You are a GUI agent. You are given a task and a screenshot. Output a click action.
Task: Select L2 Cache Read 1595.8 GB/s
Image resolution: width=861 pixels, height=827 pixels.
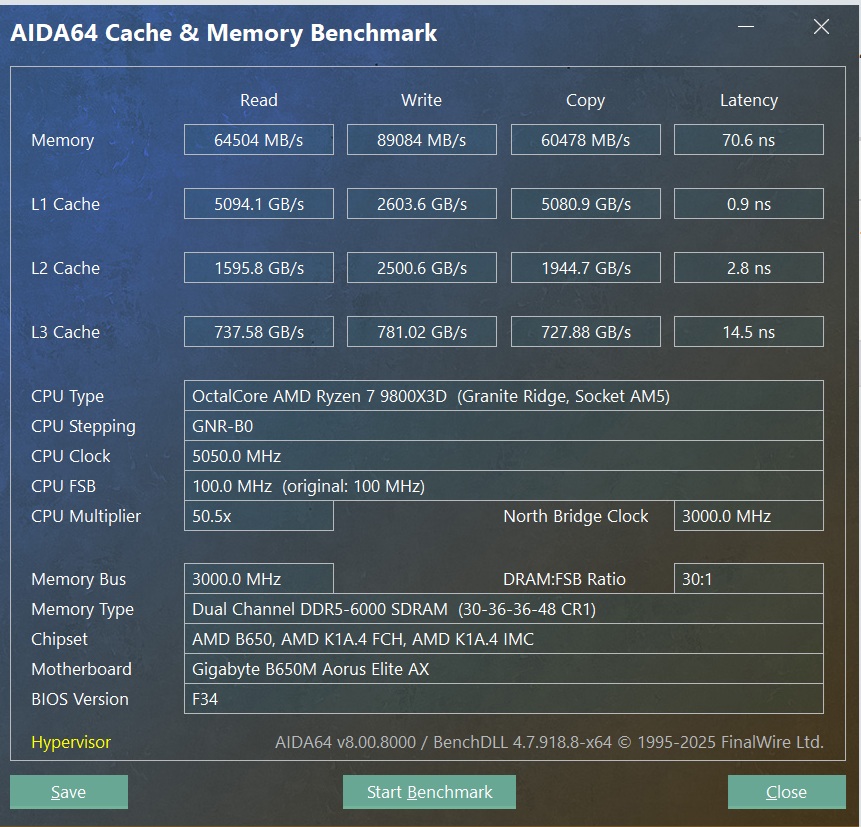point(259,267)
